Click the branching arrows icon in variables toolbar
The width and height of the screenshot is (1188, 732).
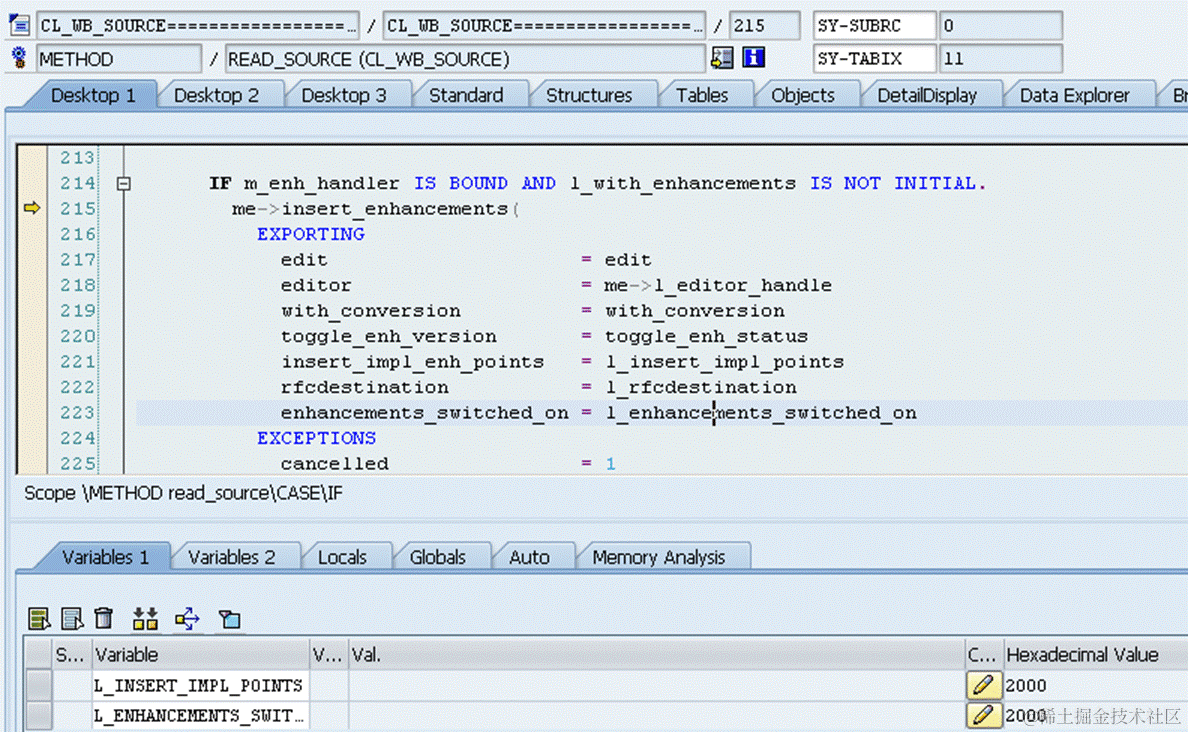coord(187,618)
